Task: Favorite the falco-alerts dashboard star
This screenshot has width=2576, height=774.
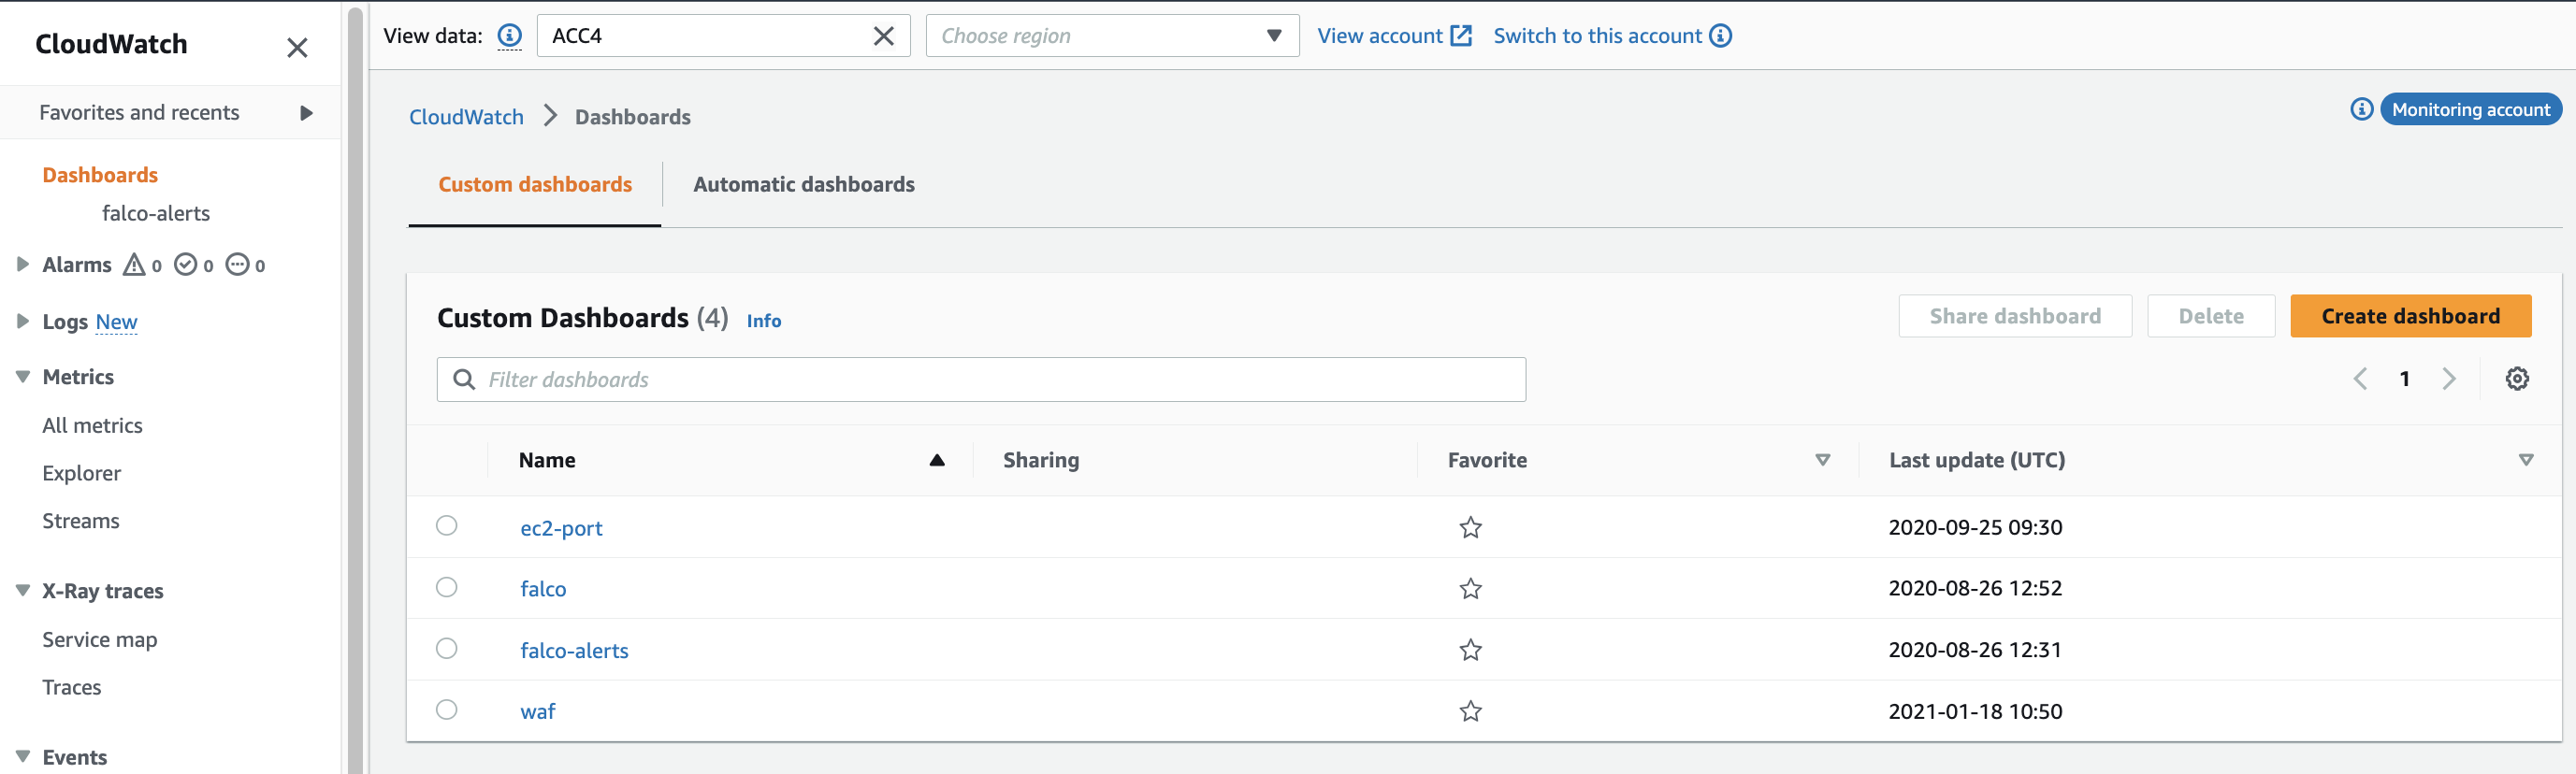Action: (1470, 650)
